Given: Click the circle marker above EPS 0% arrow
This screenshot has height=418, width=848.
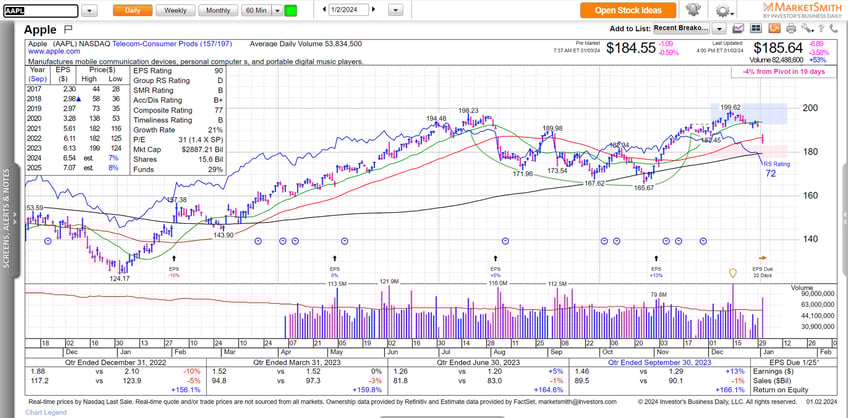Looking at the screenshot, I should coord(345,241).
